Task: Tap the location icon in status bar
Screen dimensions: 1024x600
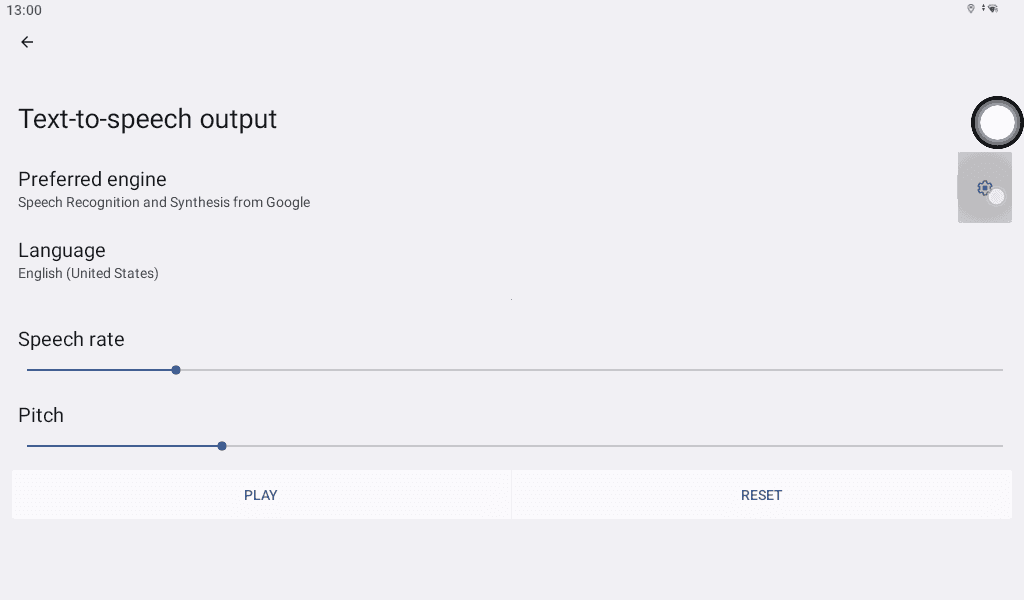Action: click(x=970, y=9)
